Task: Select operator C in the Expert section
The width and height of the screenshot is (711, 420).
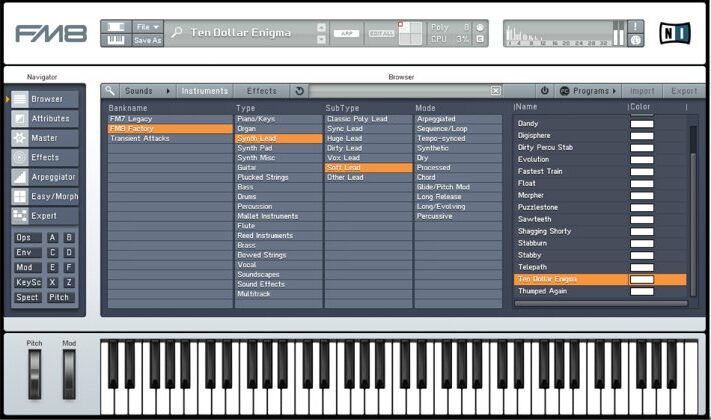Action: [x=53, y=253]
